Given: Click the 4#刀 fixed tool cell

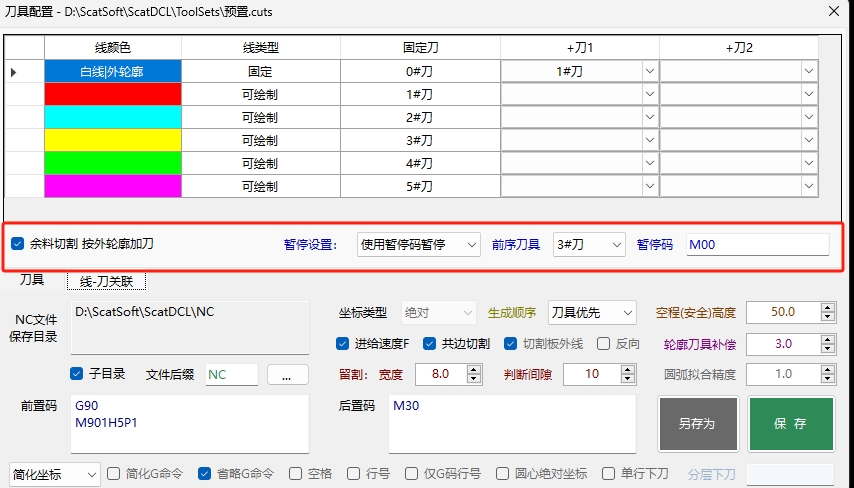Looking at the screenshot, I should [420, 163].
